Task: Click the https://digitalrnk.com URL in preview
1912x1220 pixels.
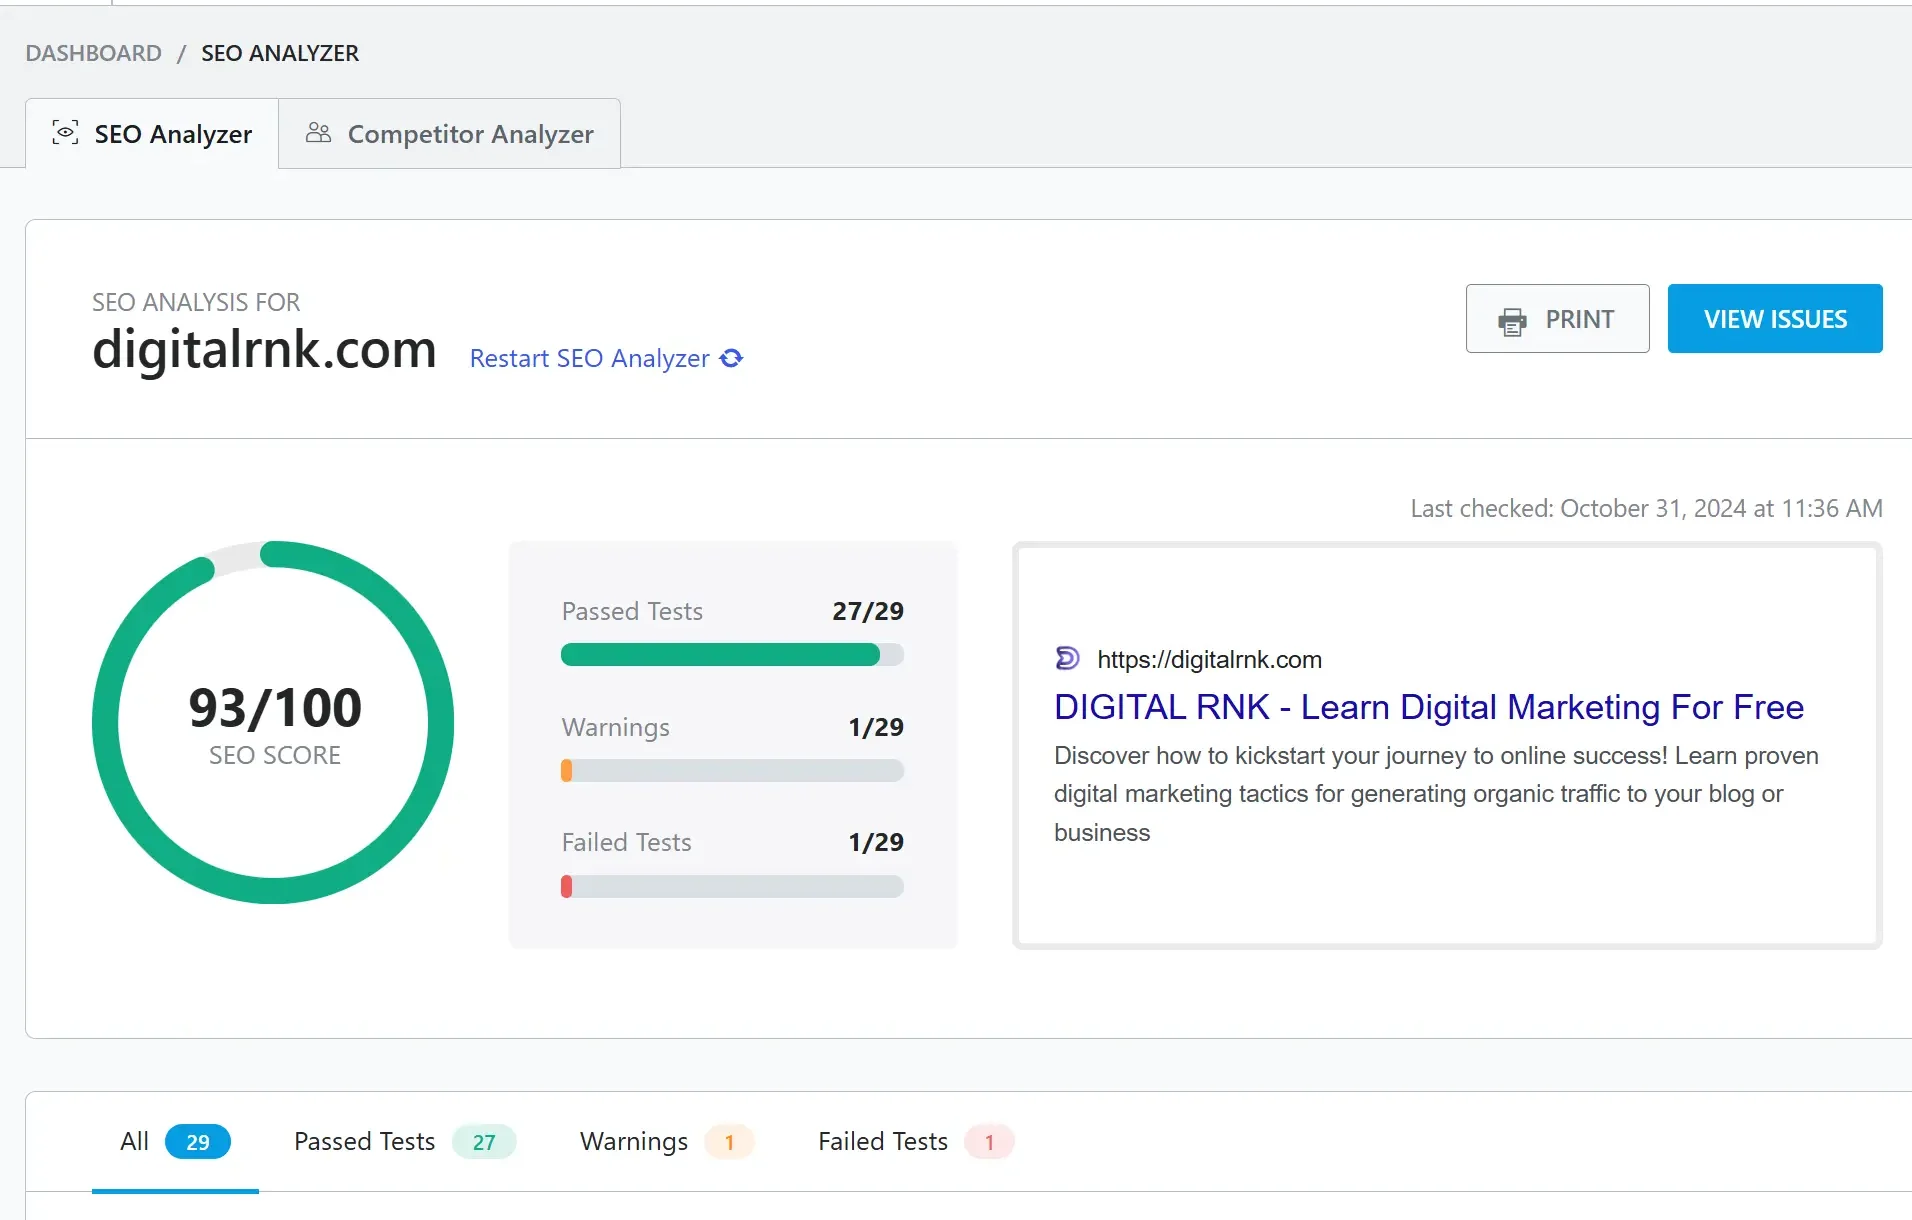Action: [x=1209, y=659]
